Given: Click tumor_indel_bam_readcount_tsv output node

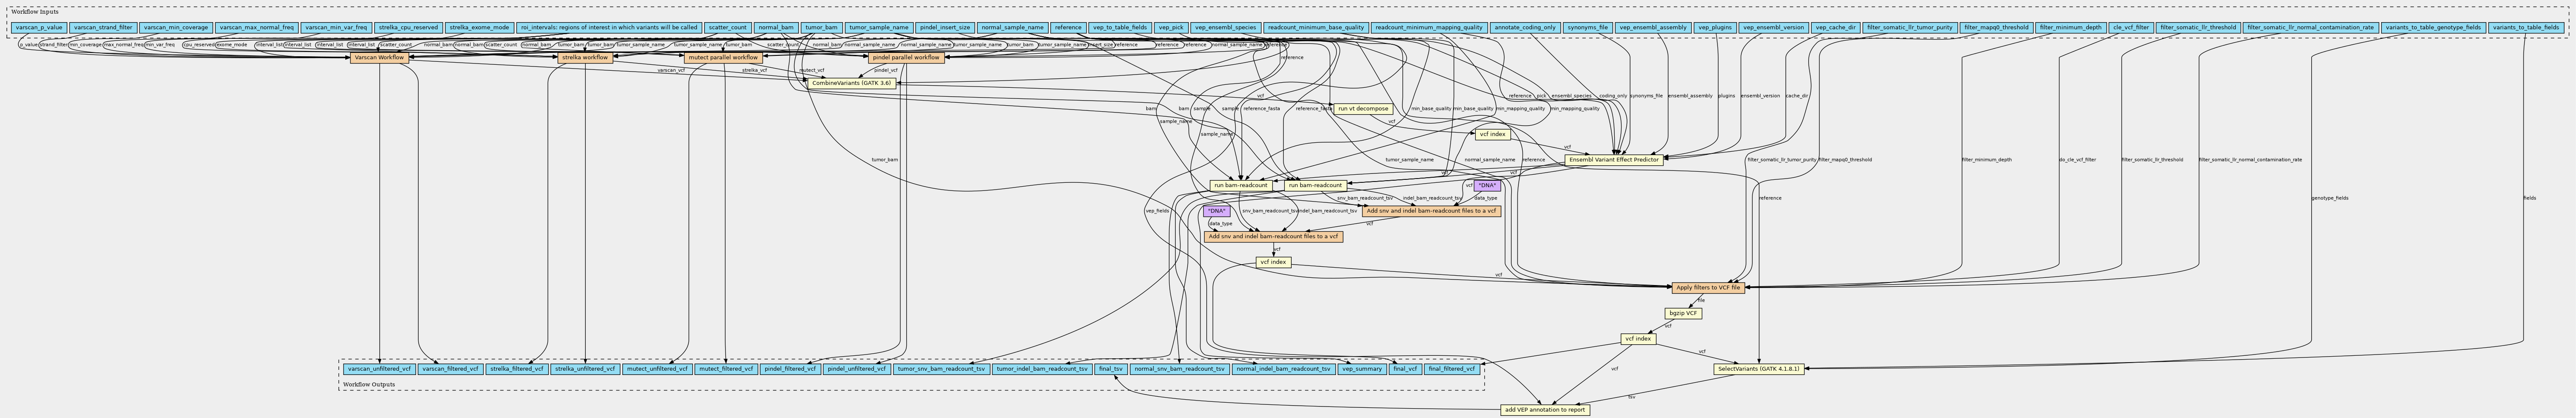Looking at the screenshot, I should 1042,369.
